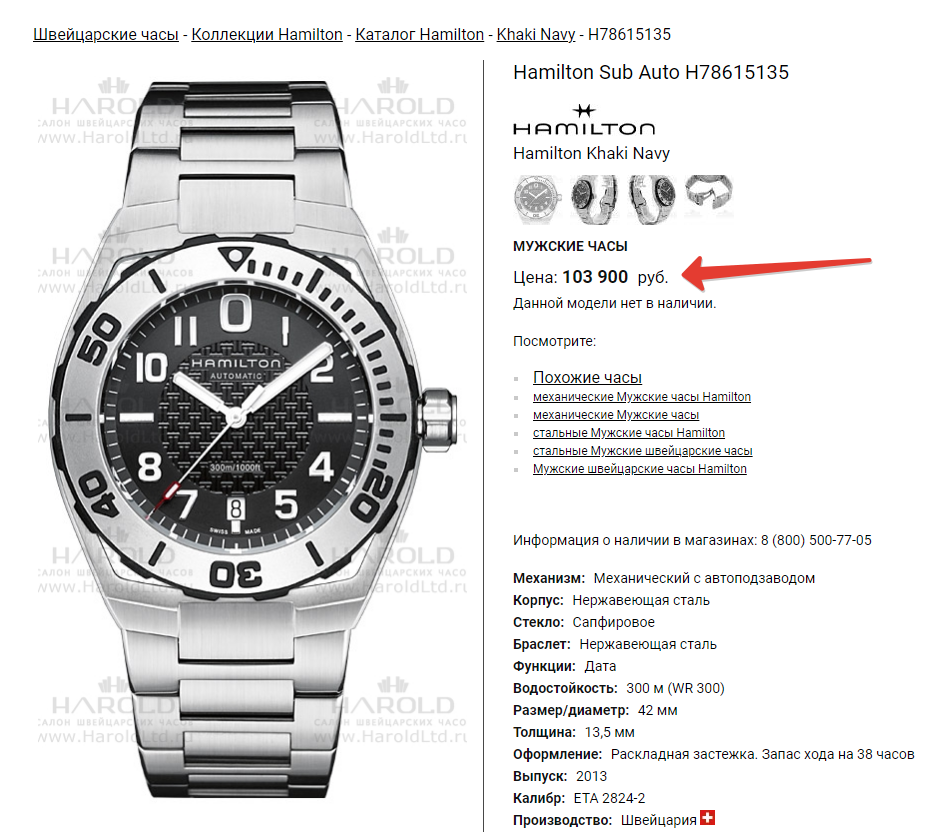Go to Коллекции Hamilton breadcrumb

[x=267, y=34]
